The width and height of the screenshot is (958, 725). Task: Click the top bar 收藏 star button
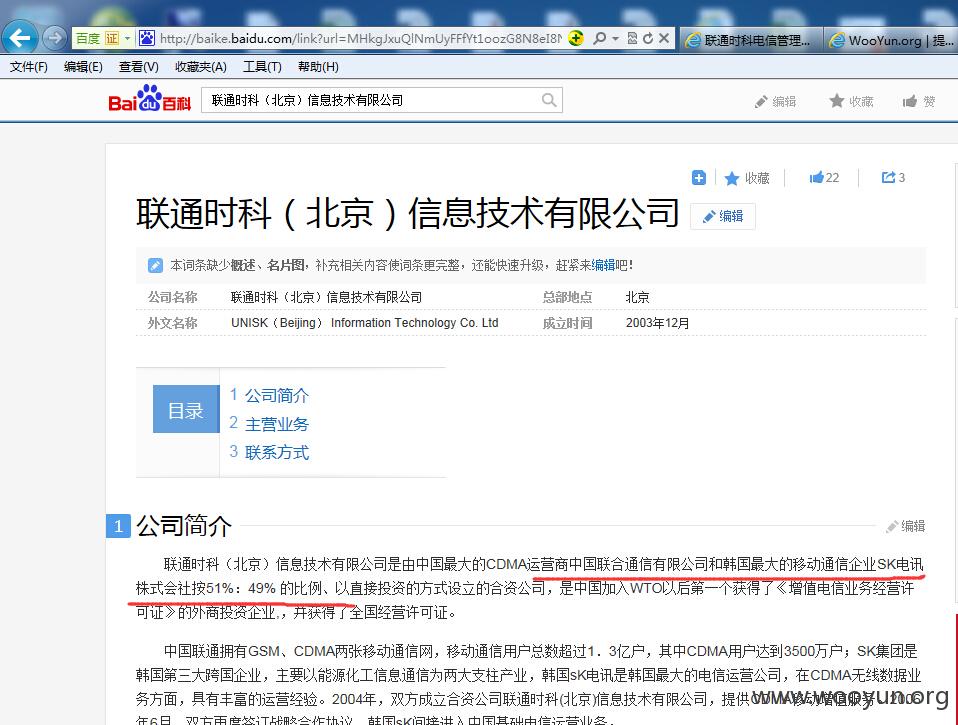point(851,101)
